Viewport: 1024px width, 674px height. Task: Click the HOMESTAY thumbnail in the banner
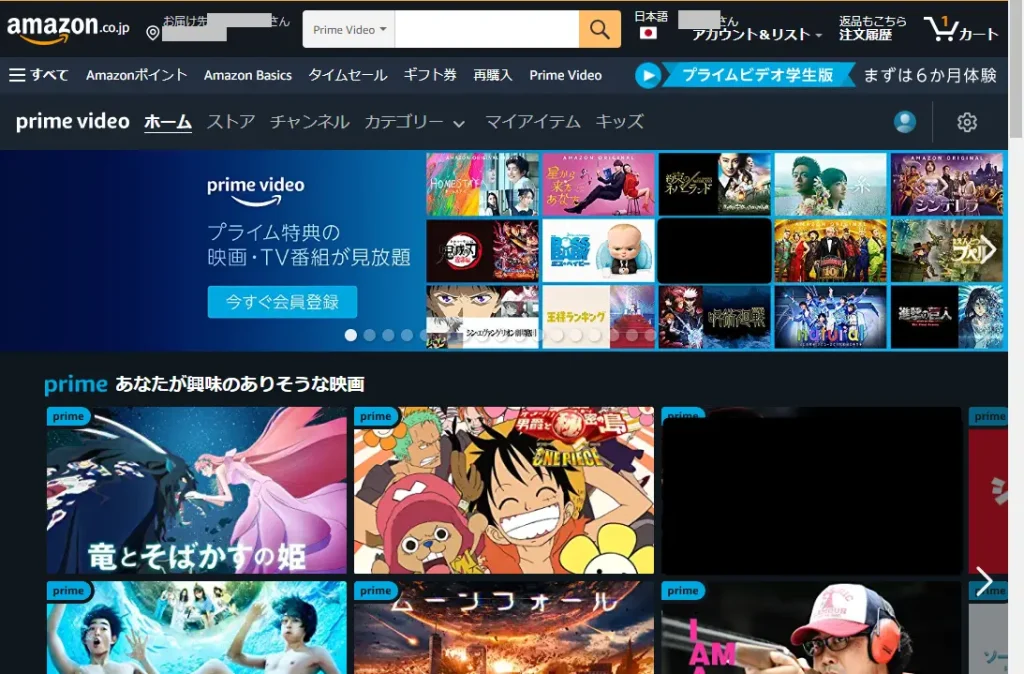click(x=483, y=184)
